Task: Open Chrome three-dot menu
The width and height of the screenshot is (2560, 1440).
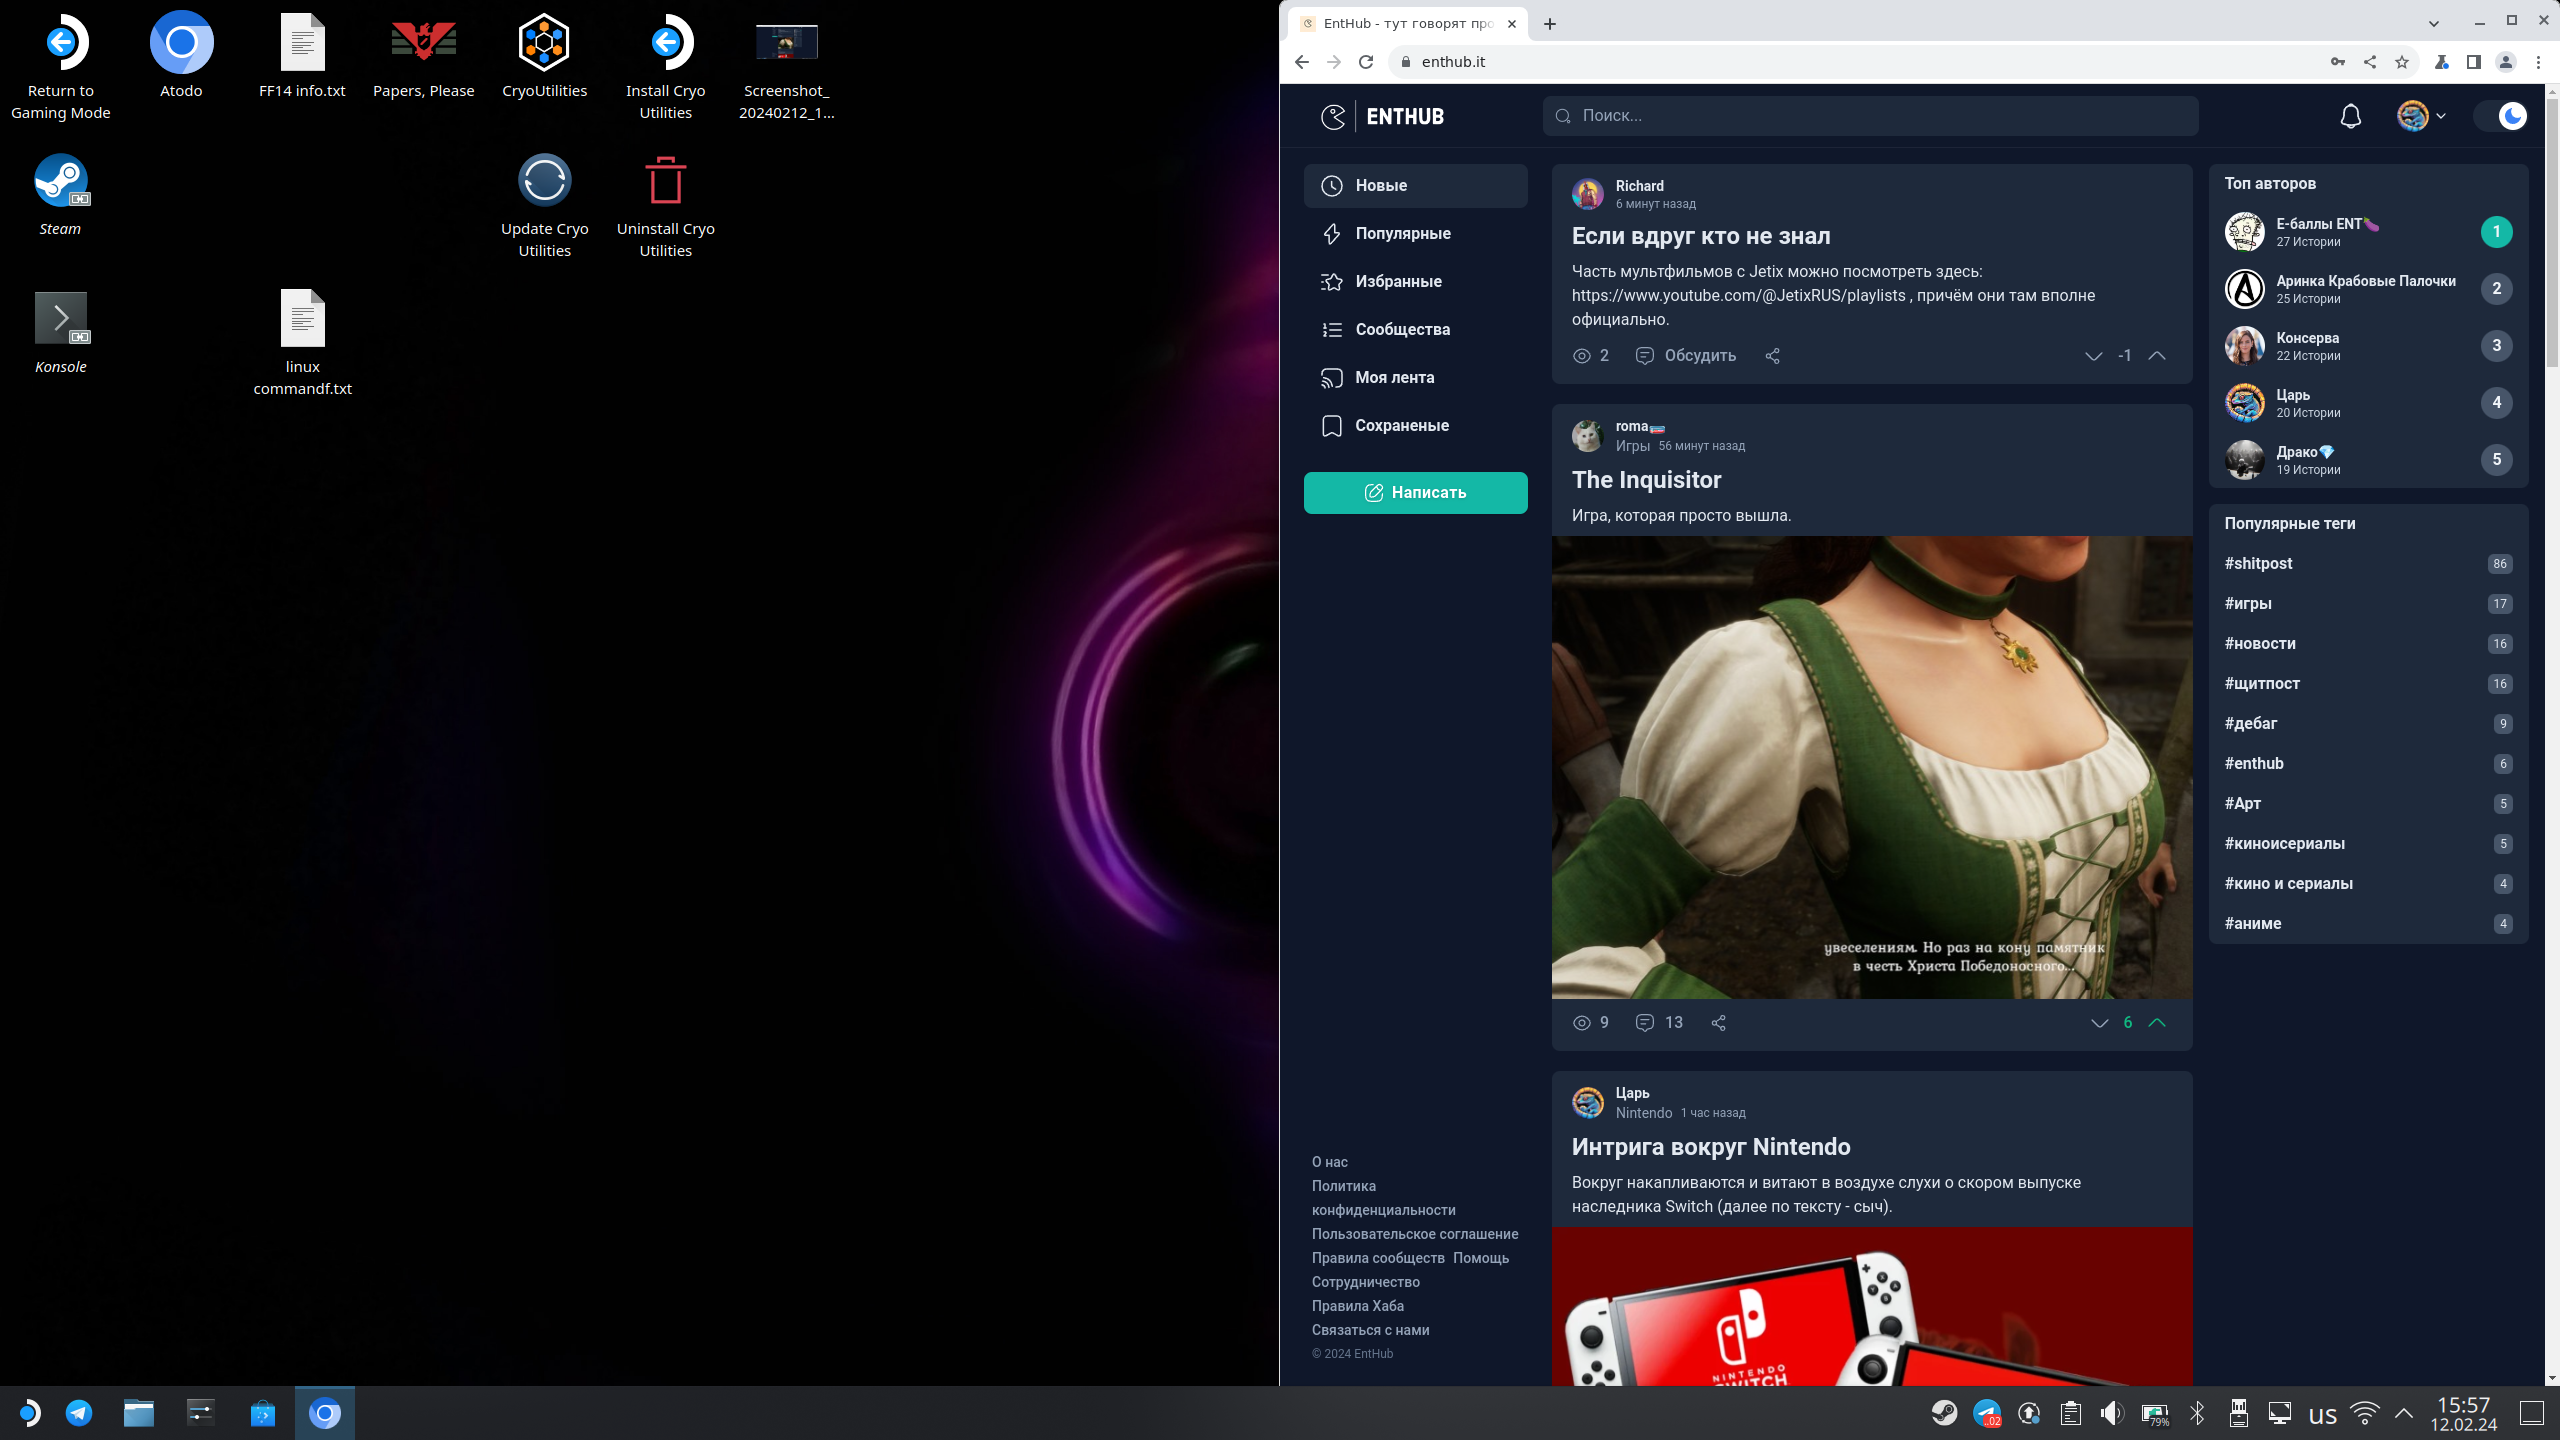Action: (2538, 62)
